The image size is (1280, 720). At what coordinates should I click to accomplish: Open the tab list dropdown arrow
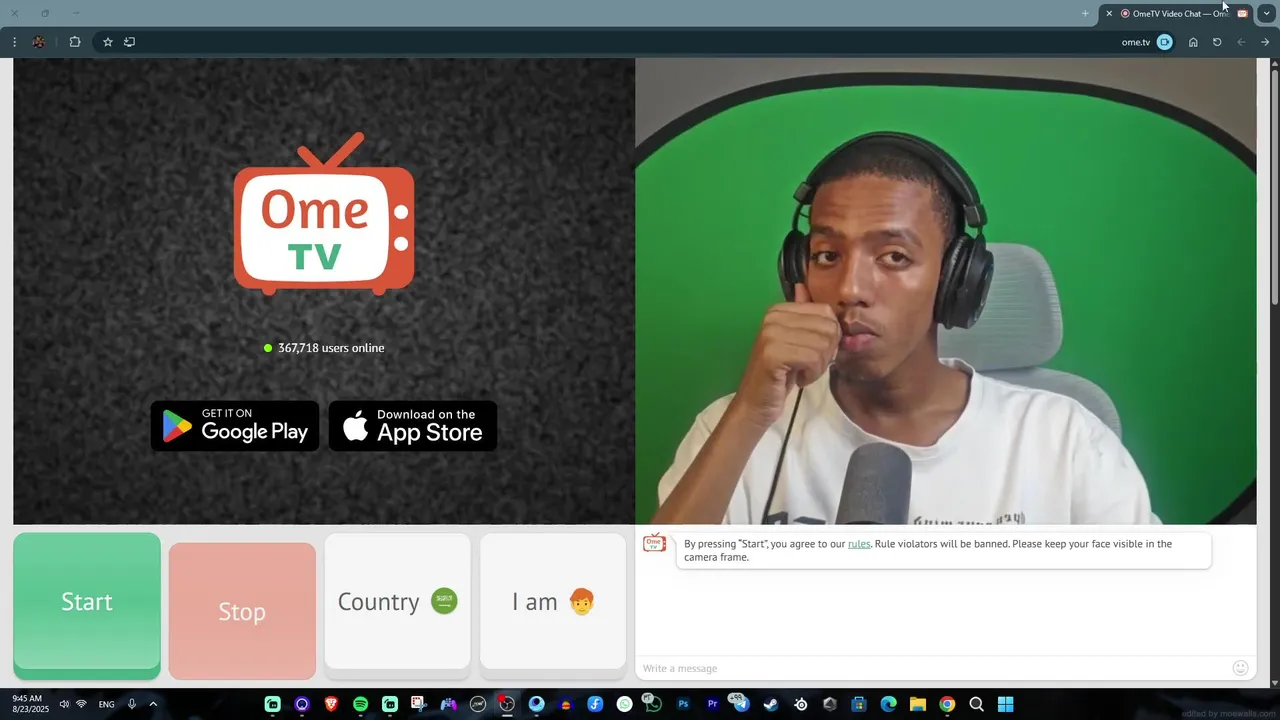coord(1266,13)
